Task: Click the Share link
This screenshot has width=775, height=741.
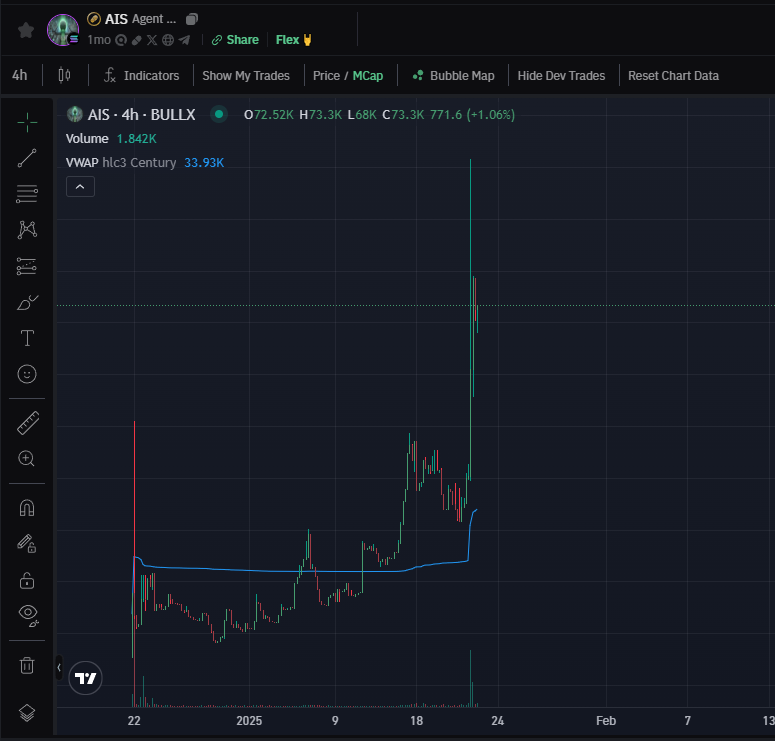Action: click(x=235, y=40)
